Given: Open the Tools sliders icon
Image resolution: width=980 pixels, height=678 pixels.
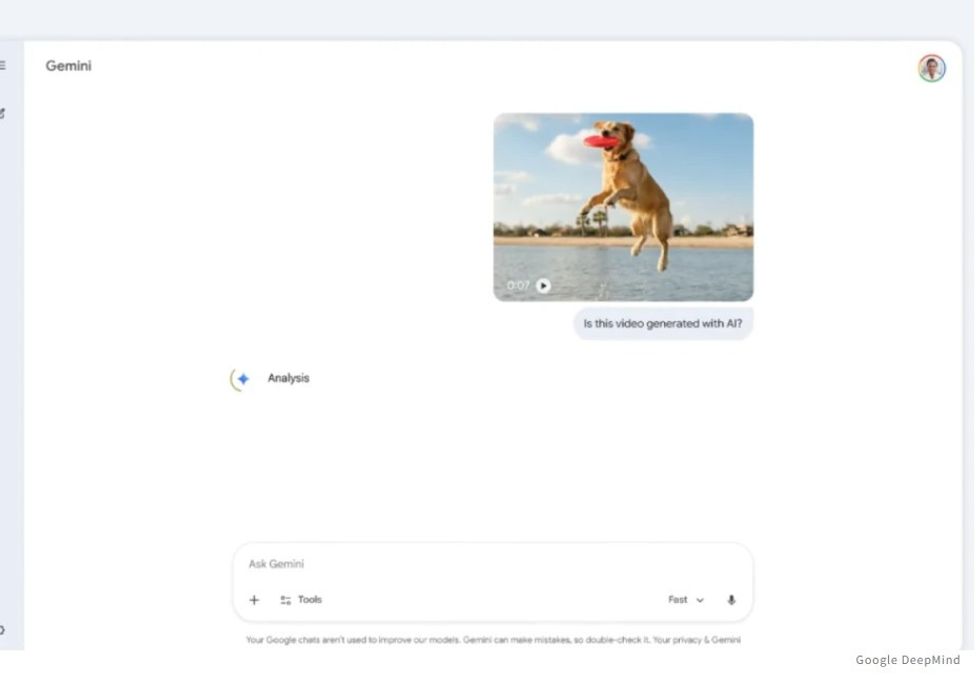Looking at the screenshot, I should tap(286, 600).
